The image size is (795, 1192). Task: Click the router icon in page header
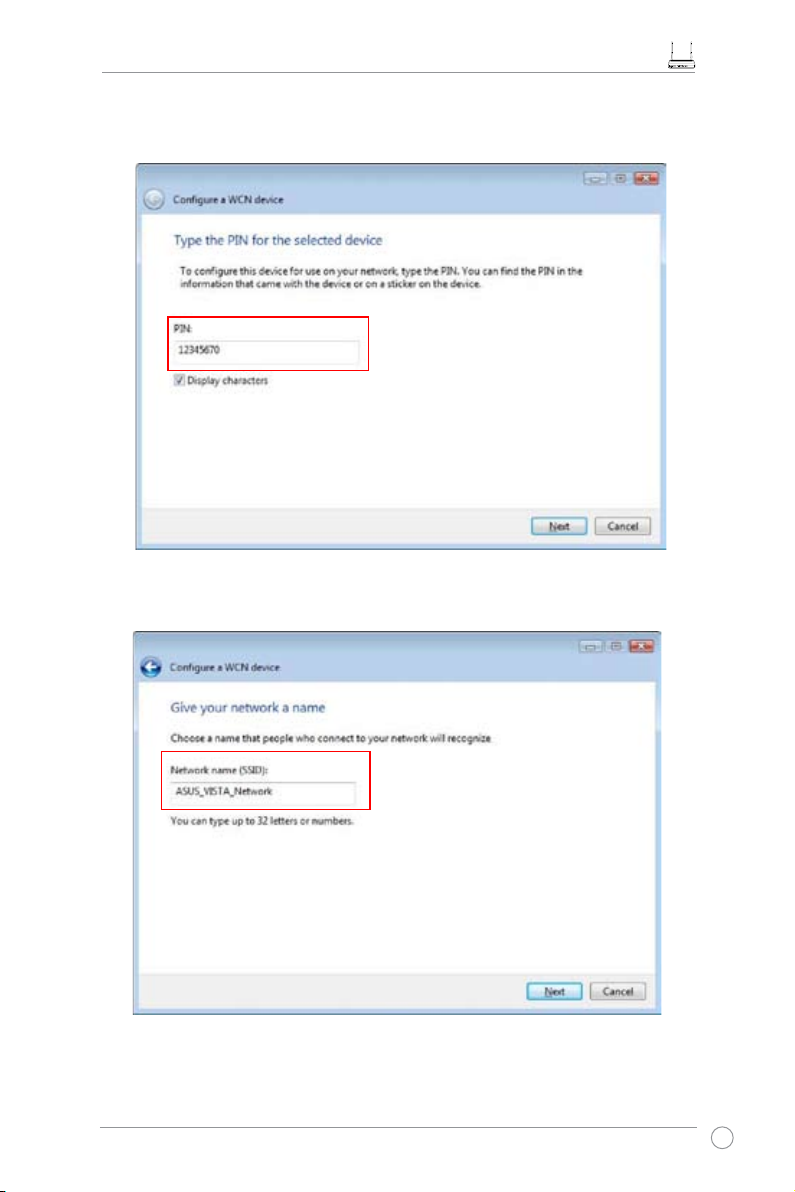681,56
